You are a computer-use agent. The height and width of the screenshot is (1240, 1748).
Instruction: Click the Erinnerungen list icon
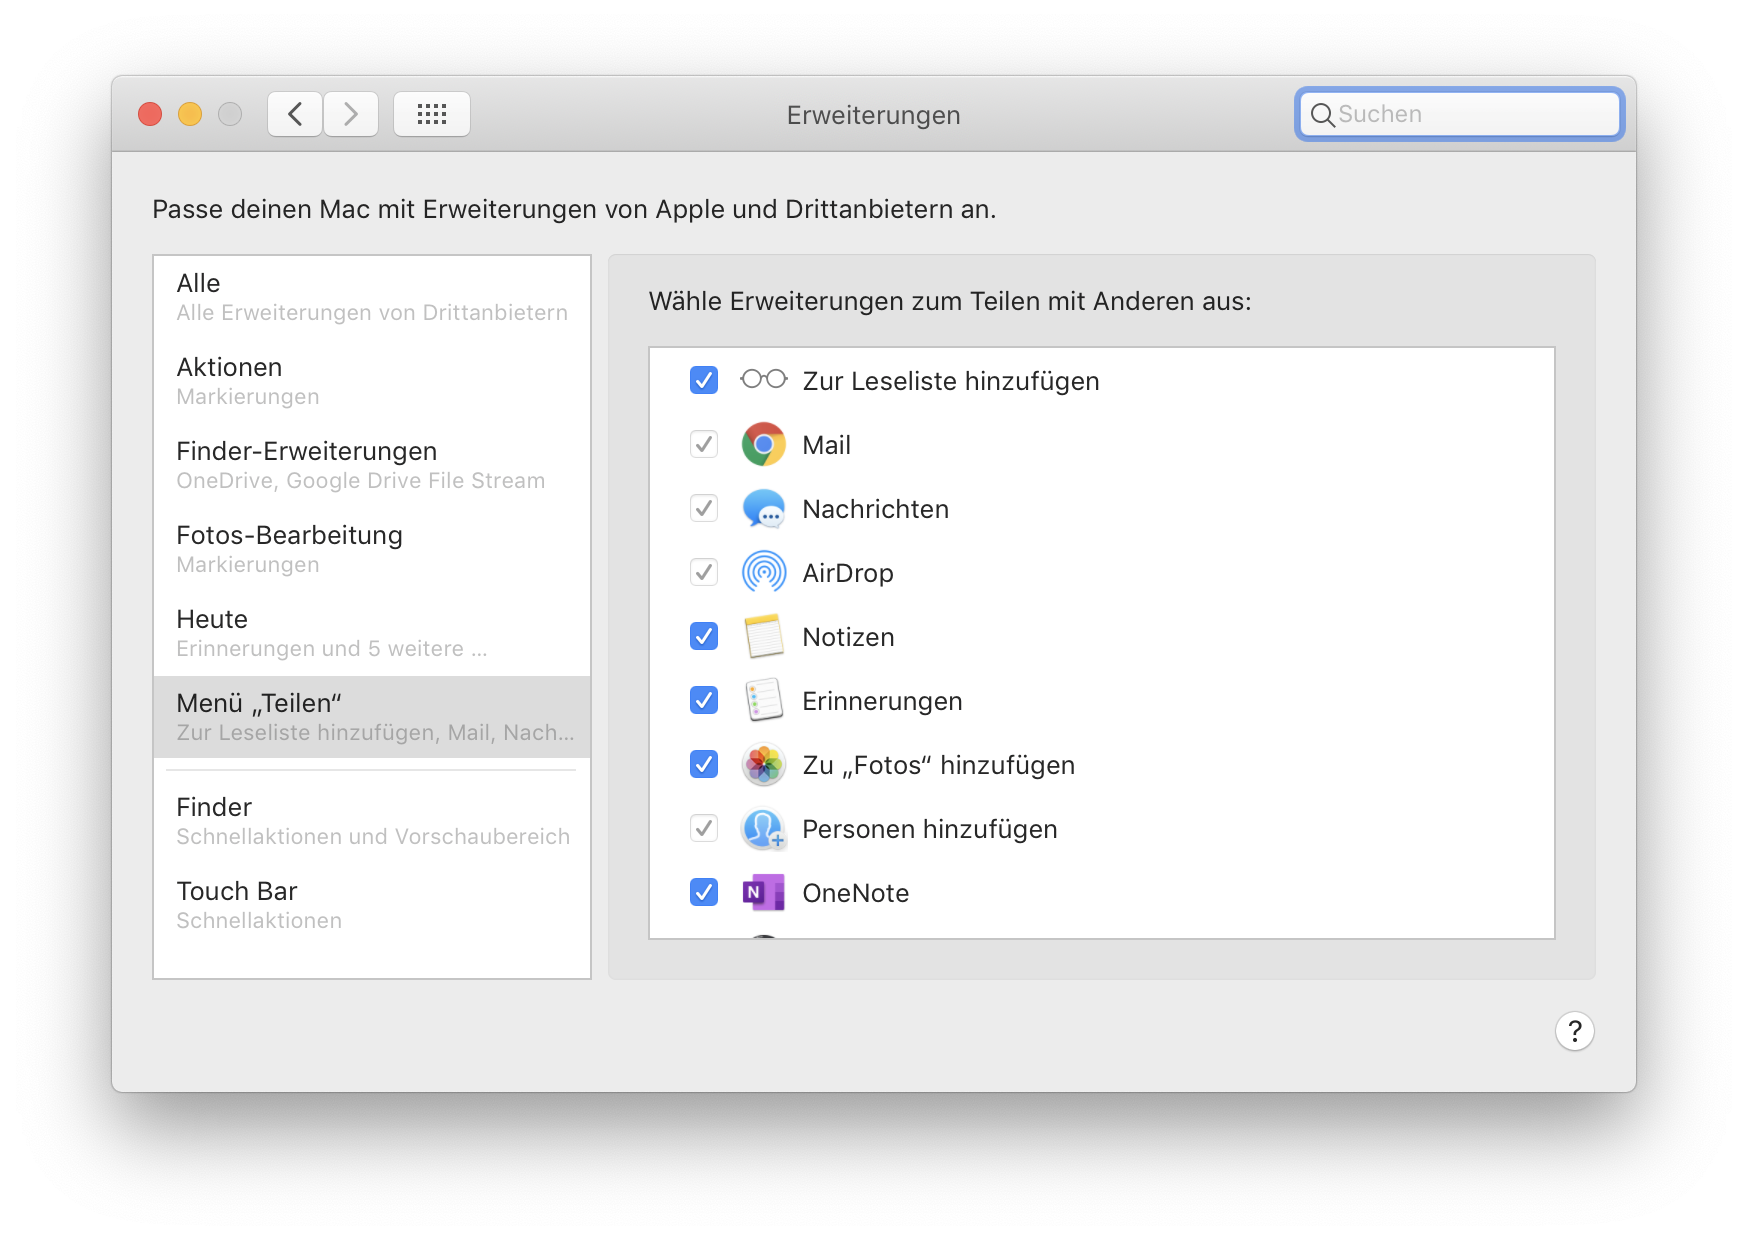[763, 701]
